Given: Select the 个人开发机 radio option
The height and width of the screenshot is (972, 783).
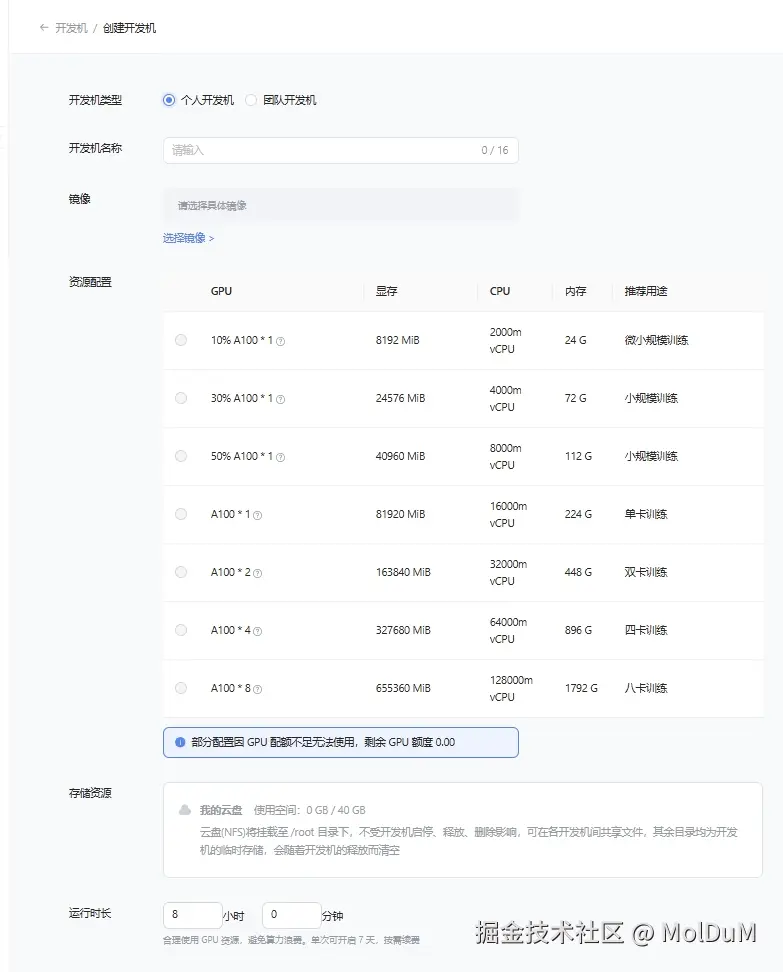Looking at the screenshot, I should point(169,100).
